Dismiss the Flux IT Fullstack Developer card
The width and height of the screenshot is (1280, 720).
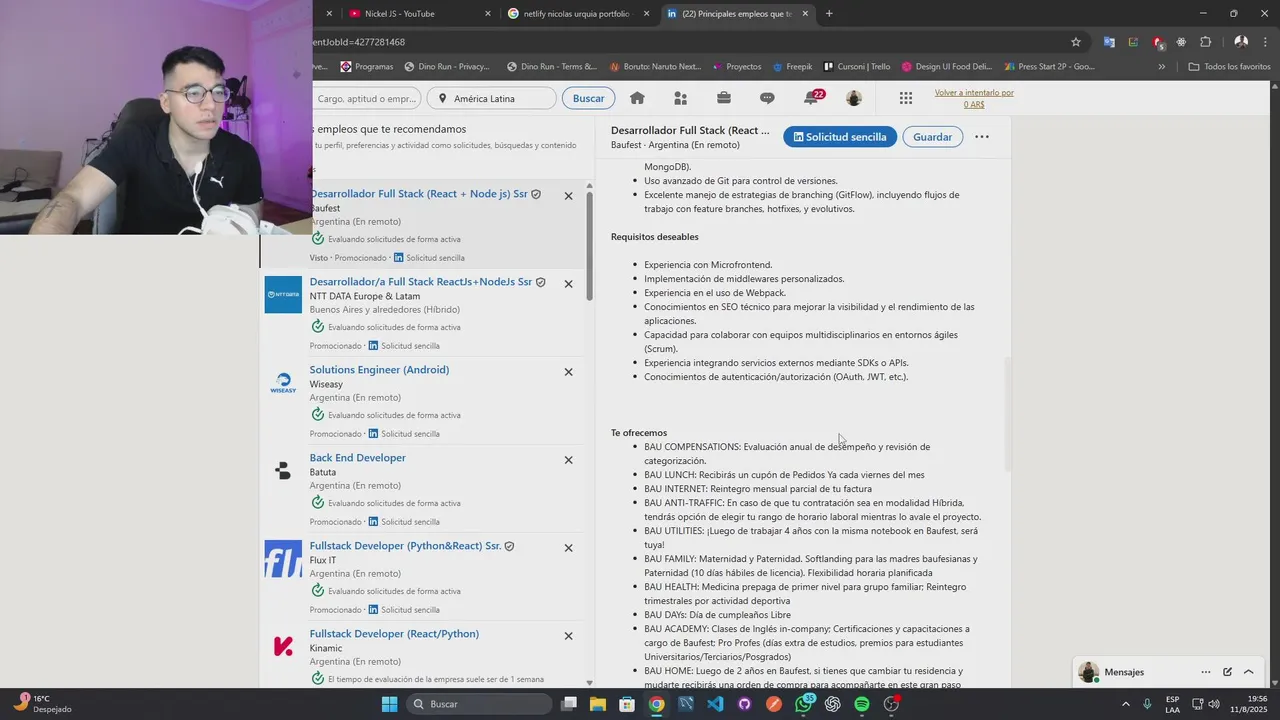tap(568, 548)
